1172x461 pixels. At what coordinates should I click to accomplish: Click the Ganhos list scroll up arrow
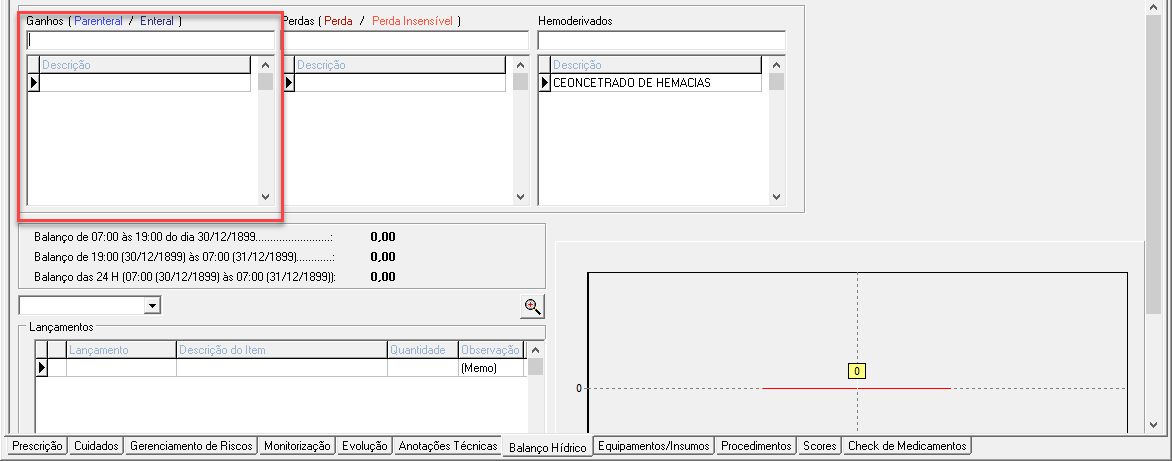[x=265, y=64]
